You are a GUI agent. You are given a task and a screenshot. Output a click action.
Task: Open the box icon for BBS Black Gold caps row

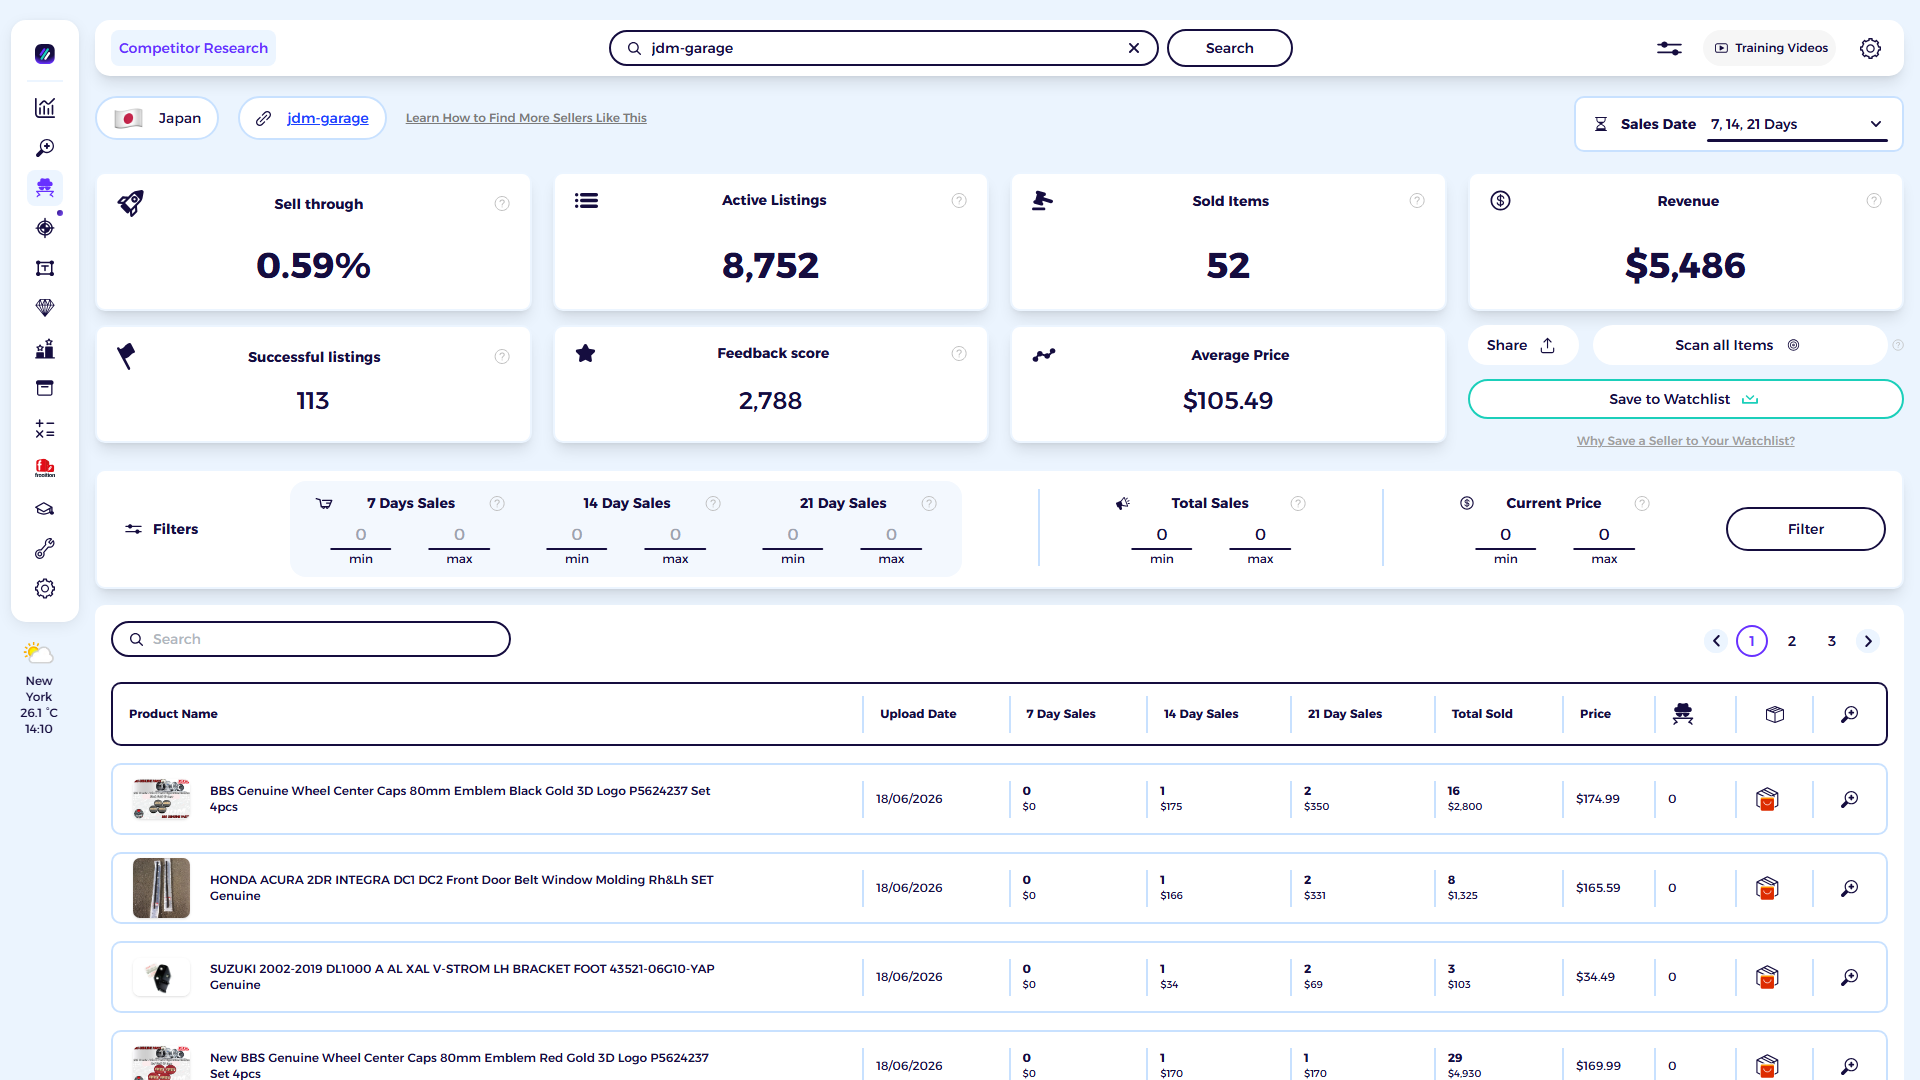[x=1767, y=799]
